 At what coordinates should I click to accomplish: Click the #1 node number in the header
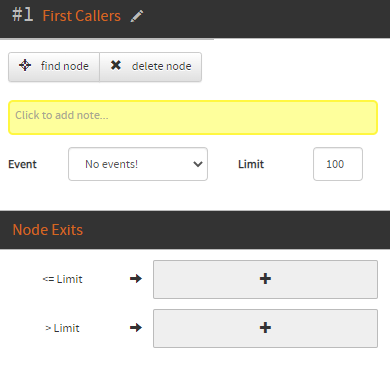(22, 15)
